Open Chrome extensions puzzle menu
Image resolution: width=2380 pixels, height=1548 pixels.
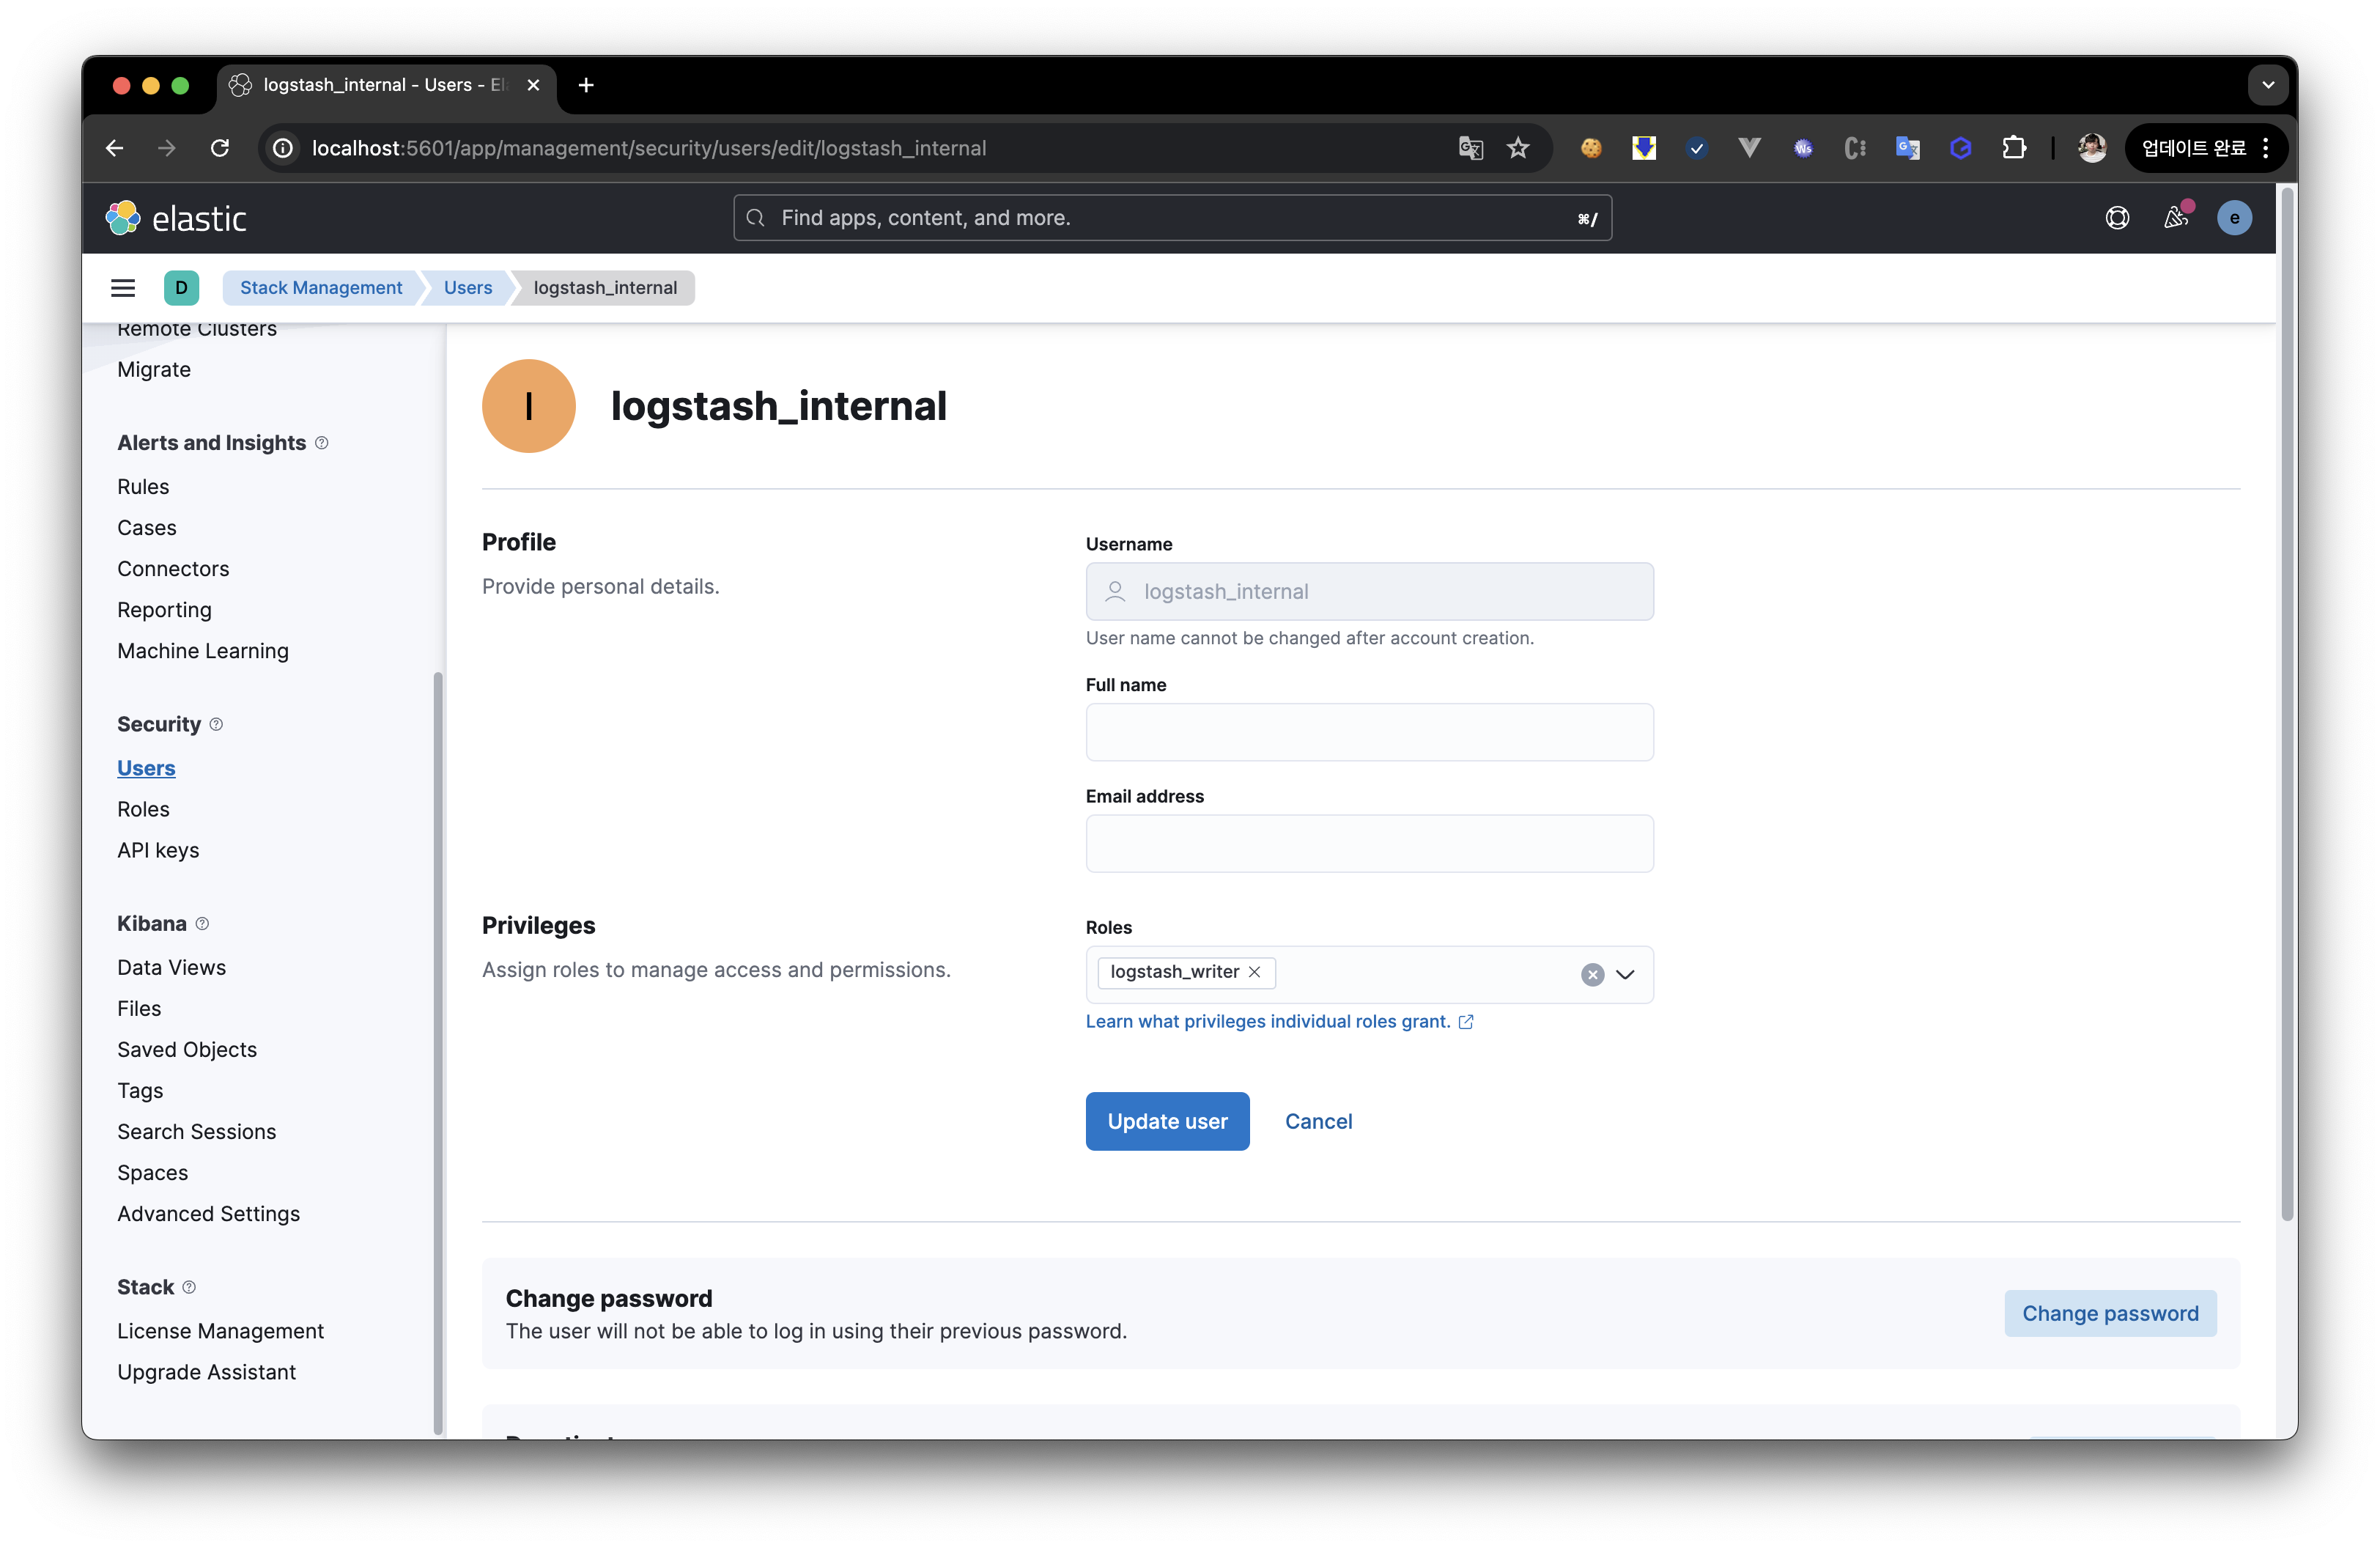pyautogui.click(x=2013, y=148)
